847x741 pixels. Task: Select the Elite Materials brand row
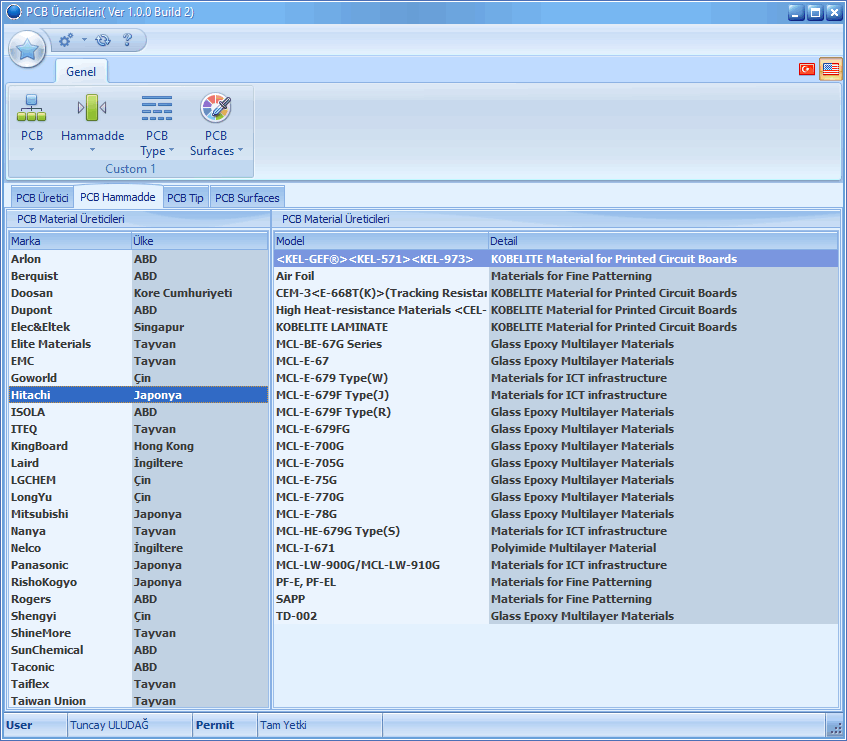[138, 344]
